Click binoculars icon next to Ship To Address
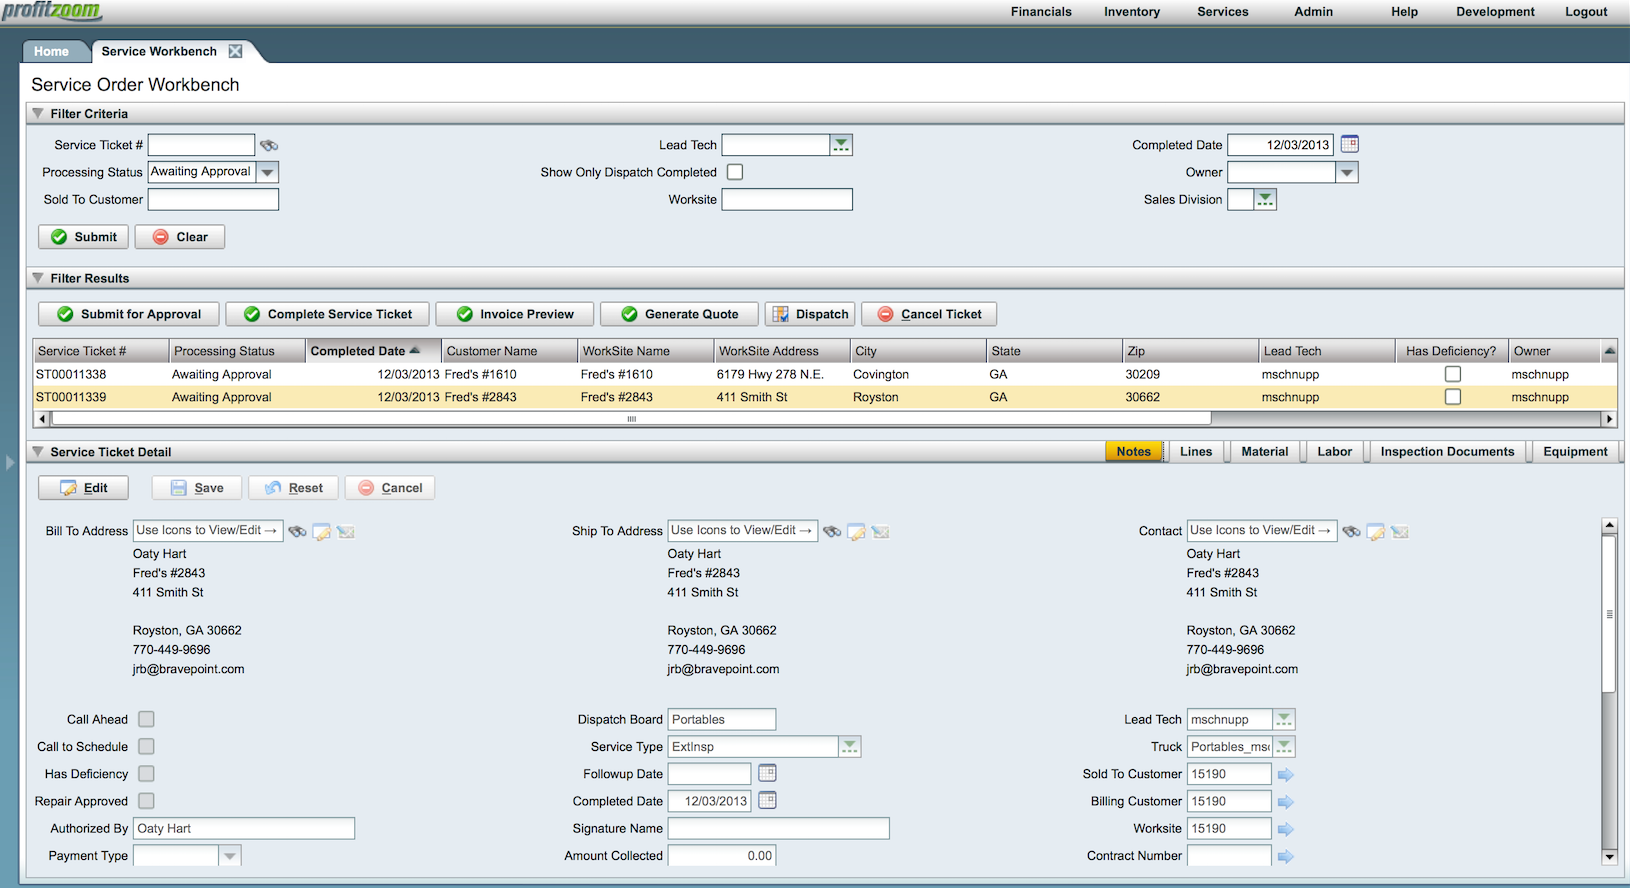Screen dimensions: 1630x888 coord(832,531)
